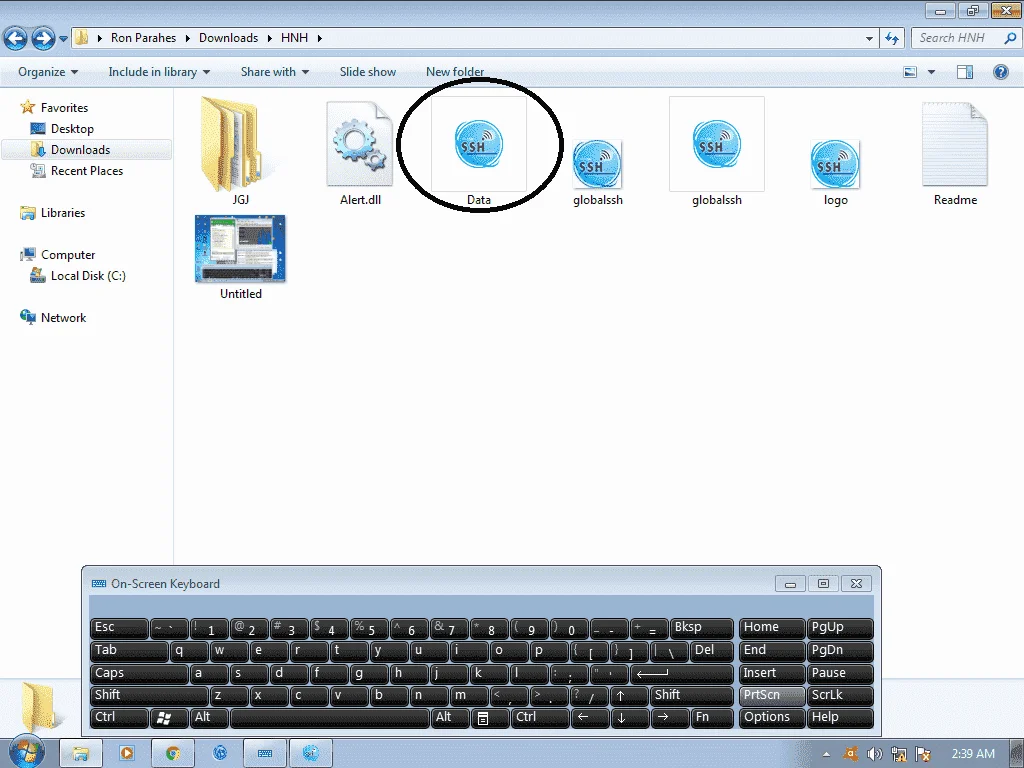Select Recent Places in navigation pane
The width and height of the screenshot is (1024, 768).
(87, 170)
